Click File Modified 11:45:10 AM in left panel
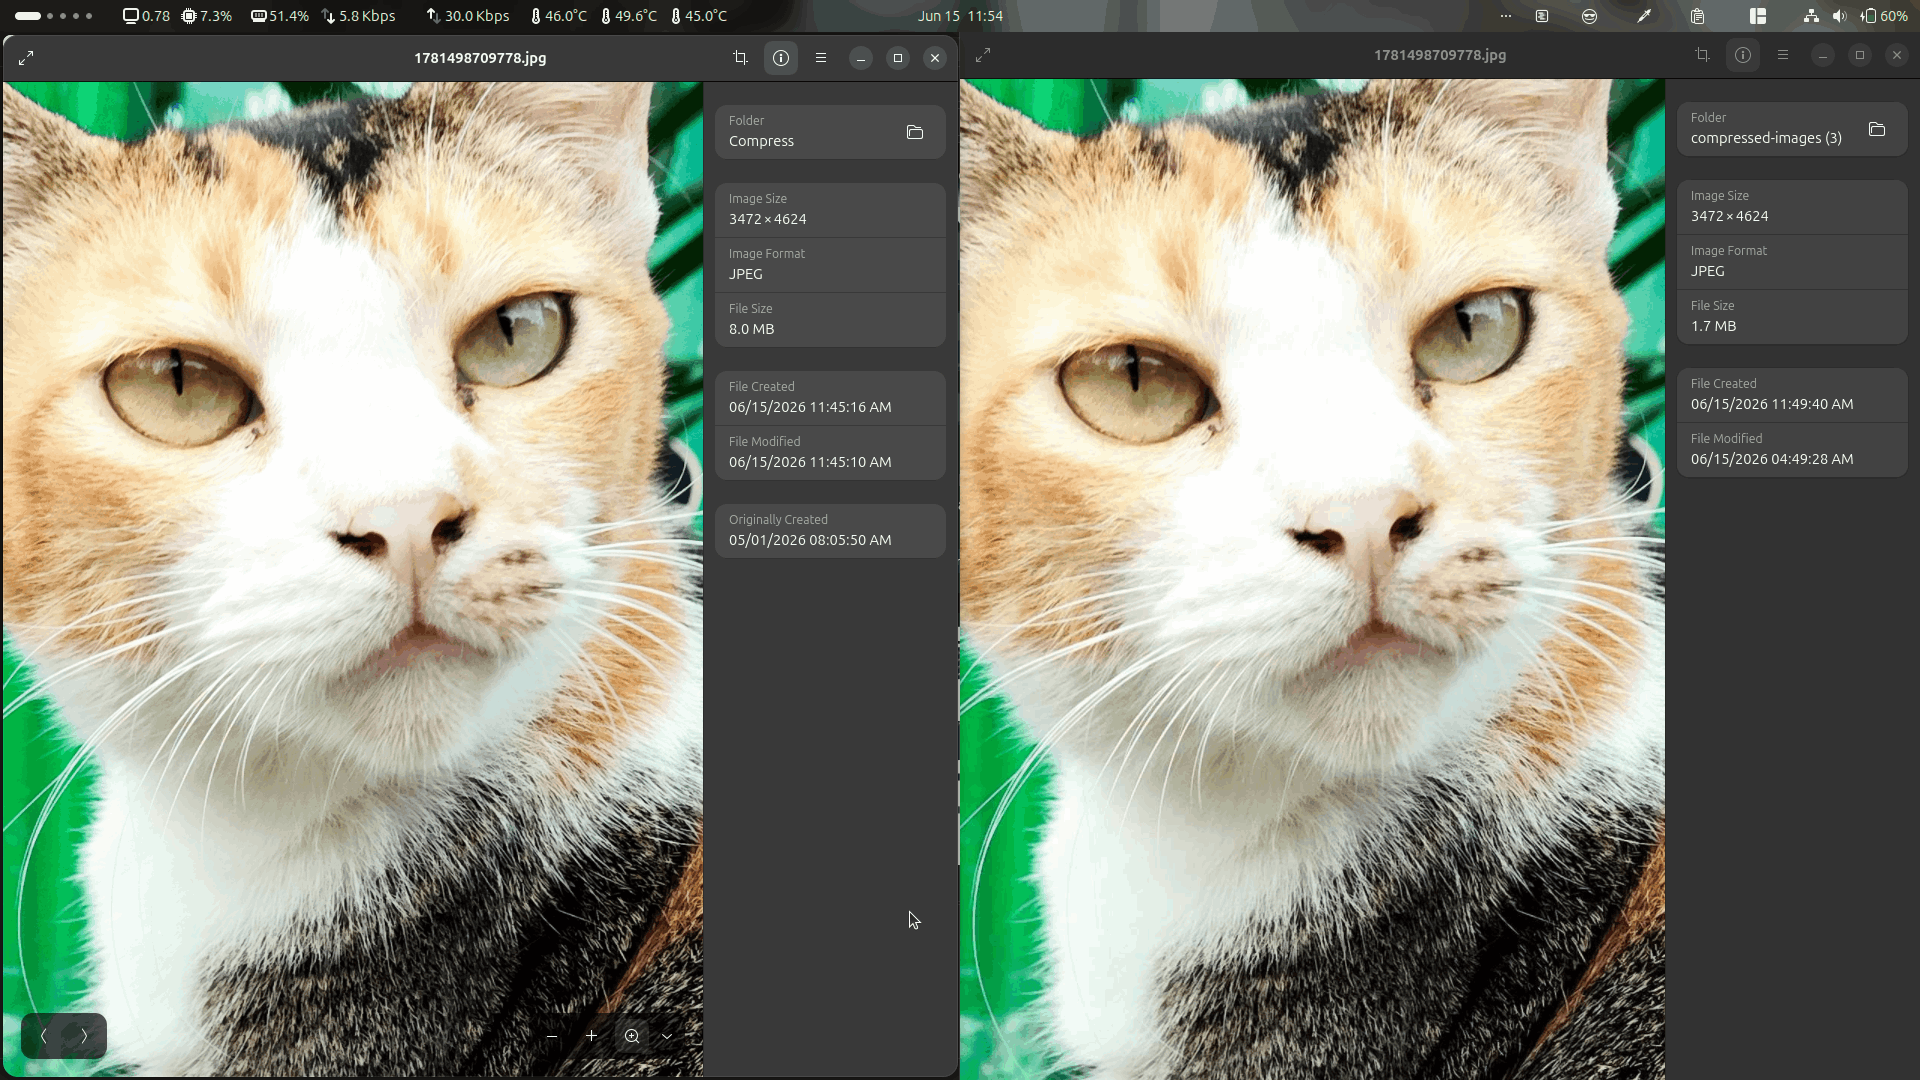Image resolution: width=1920 pixels, height=1080 pixels. tap(830, 453)
